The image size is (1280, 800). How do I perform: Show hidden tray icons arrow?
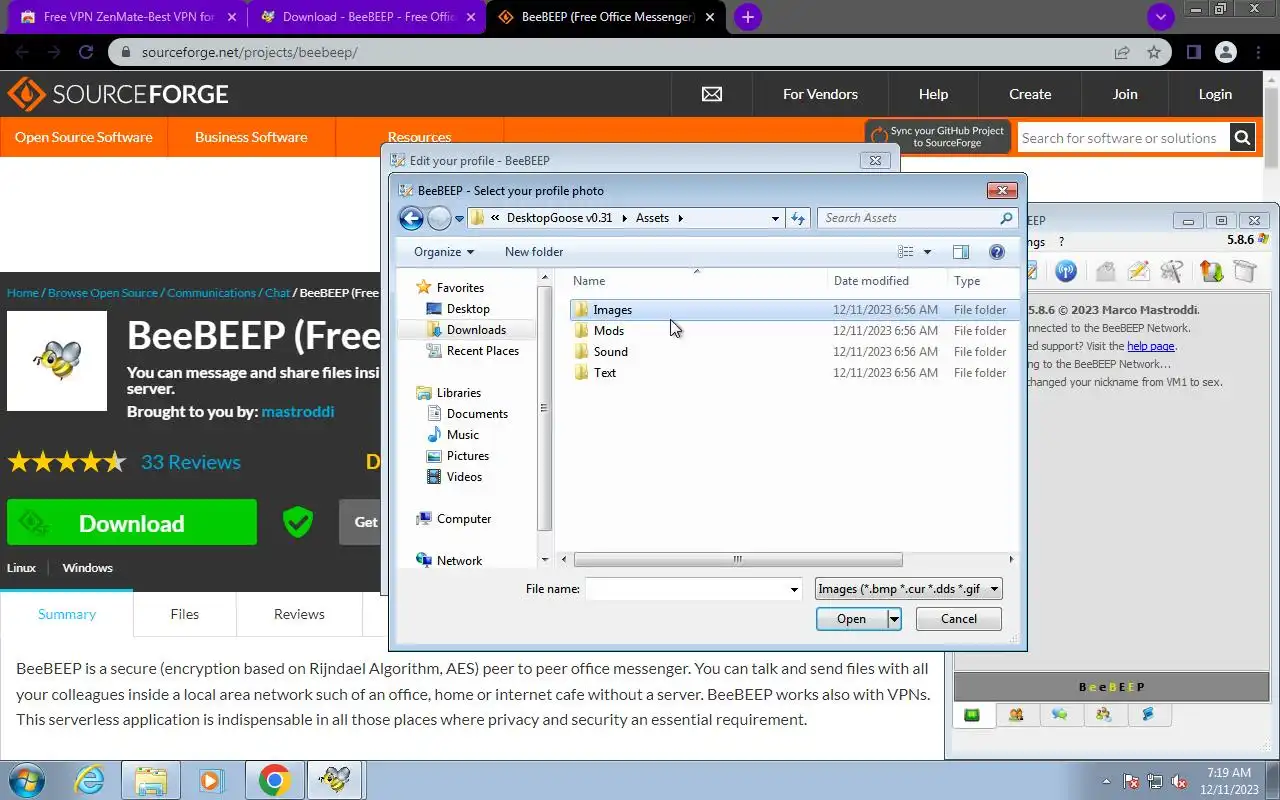(1106, 781)
